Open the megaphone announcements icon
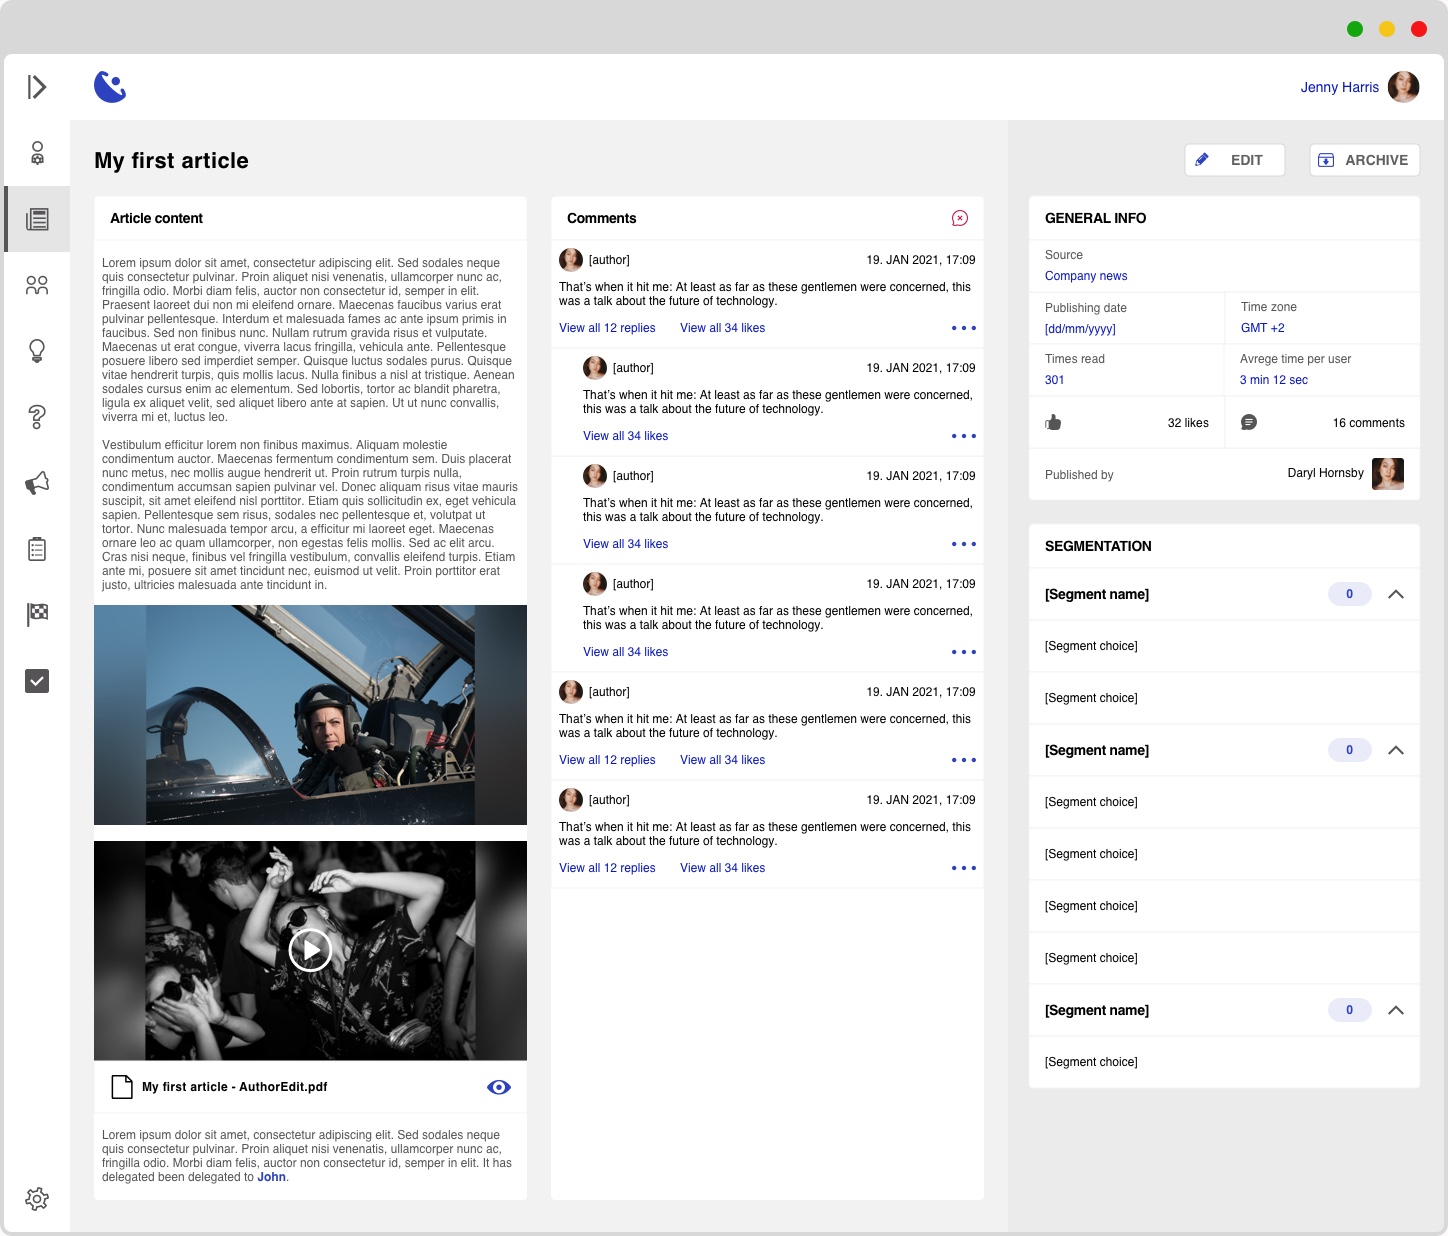Image resolution: width=1448 pixels, height=1236 pixels. click(x=37, y=484)
